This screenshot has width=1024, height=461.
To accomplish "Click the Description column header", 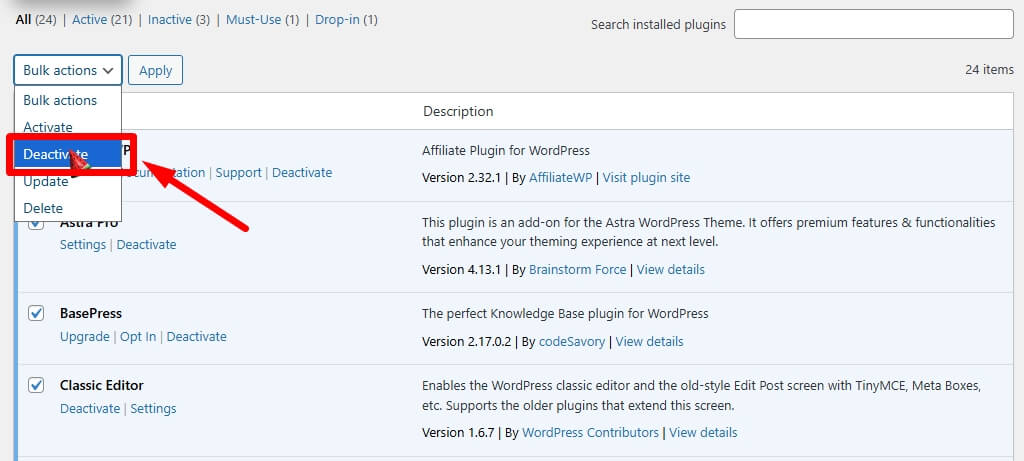I will coord(458,111).
